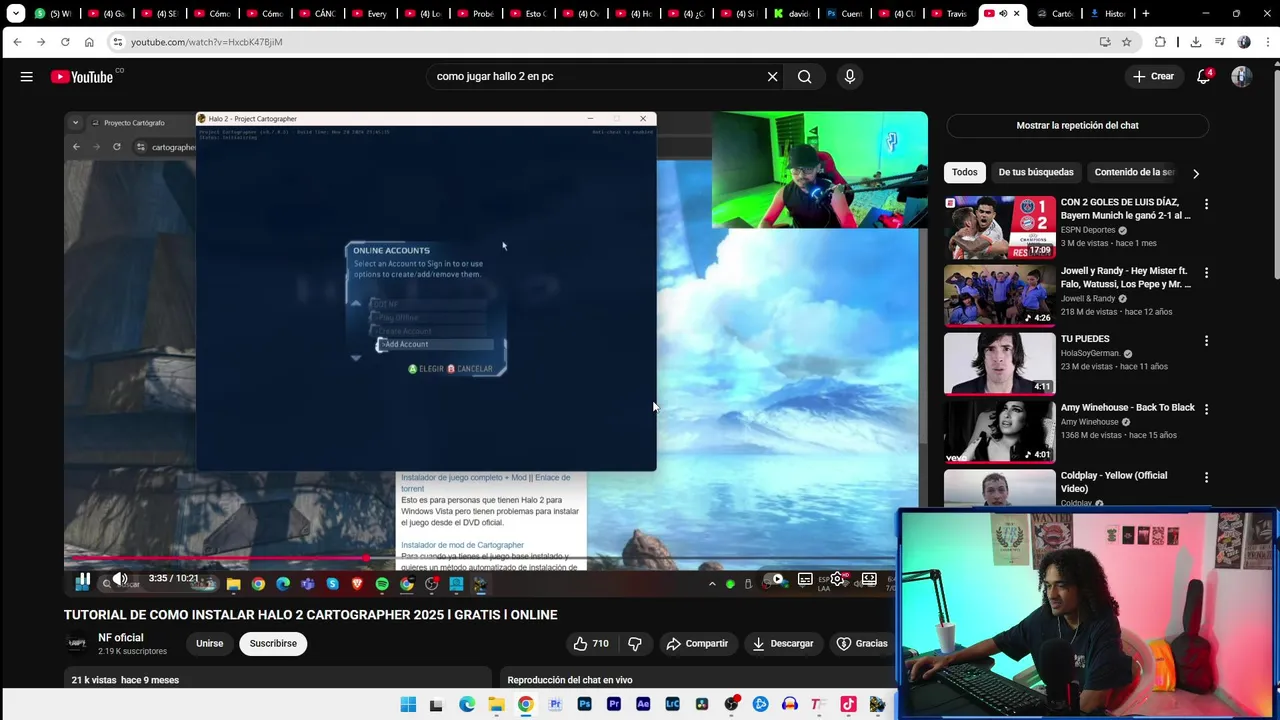Subscribe using the Suscribirse button

(x=273, y=644)
